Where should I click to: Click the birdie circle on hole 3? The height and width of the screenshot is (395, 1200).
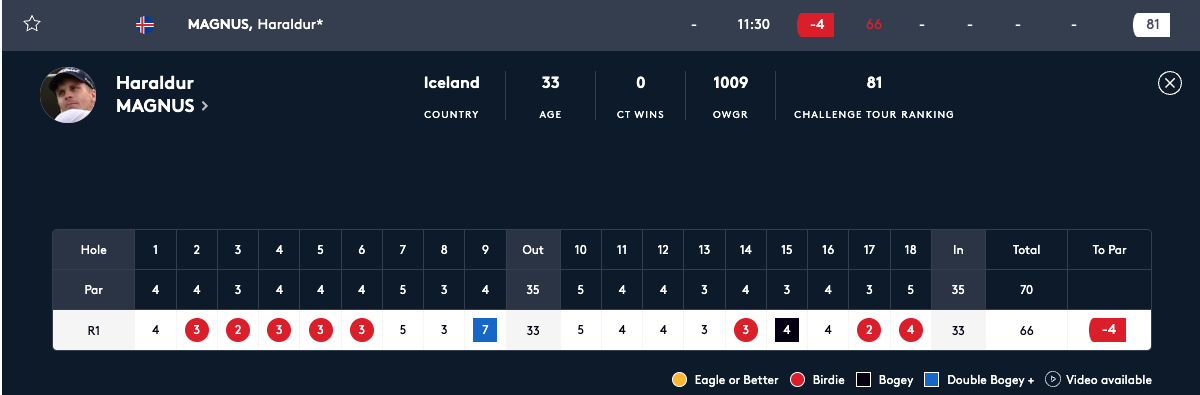pos(238,330)
